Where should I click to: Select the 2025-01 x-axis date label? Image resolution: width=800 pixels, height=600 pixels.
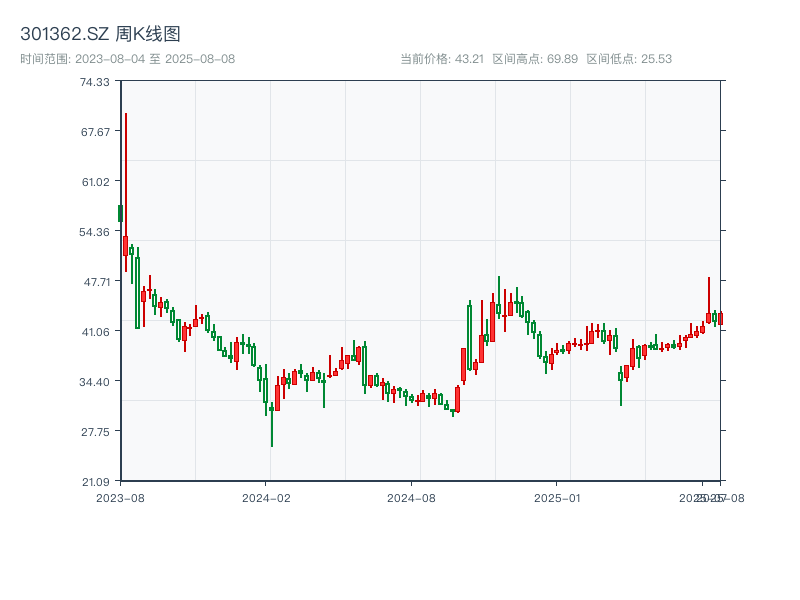tap(558, 497)
